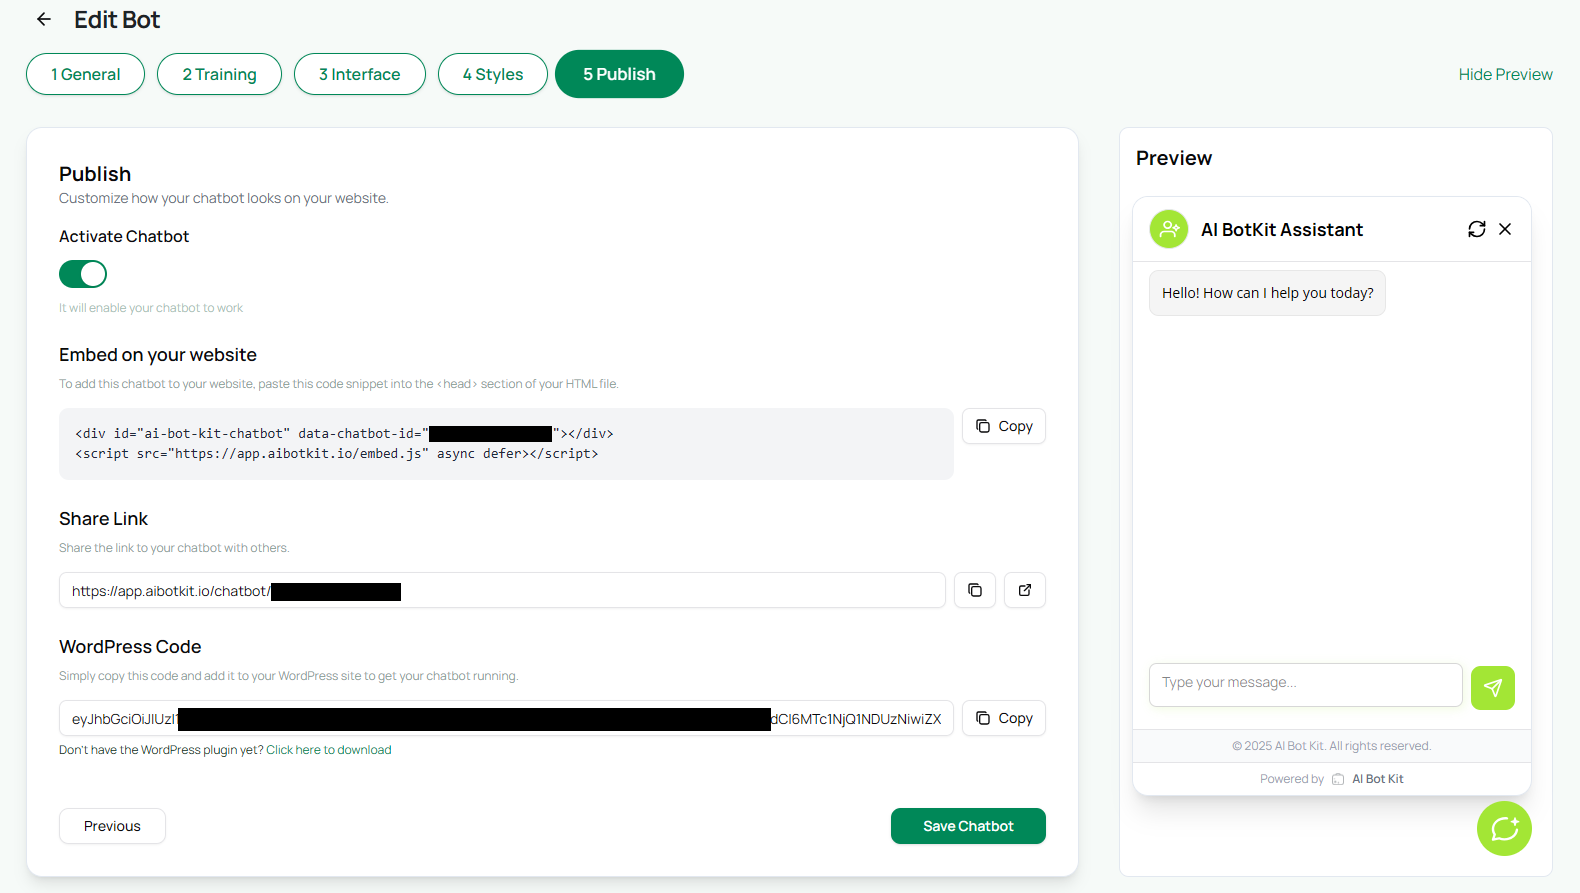Click here to download the WordPress plugin

point(329,750)
